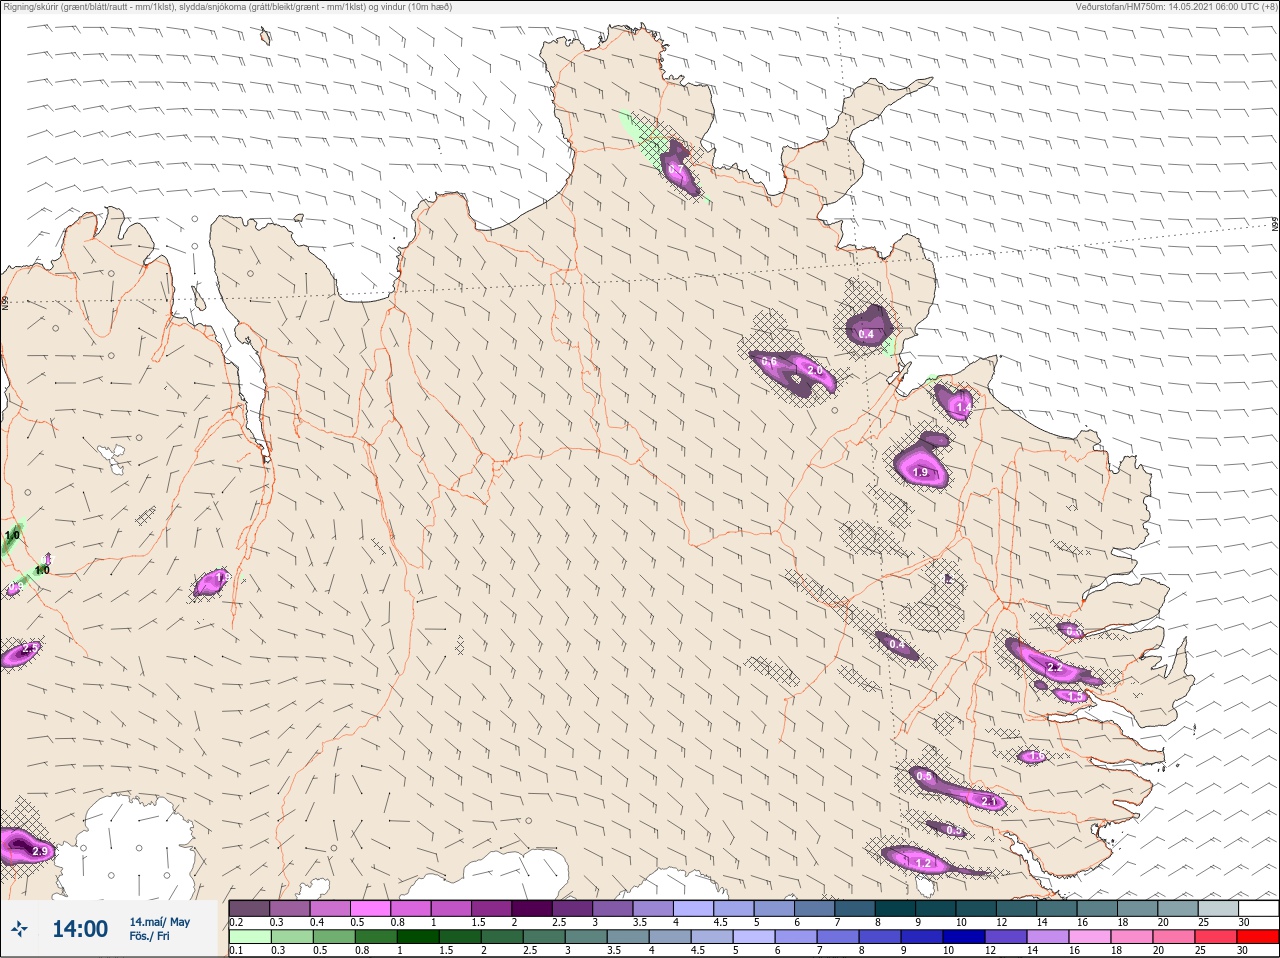Click the 14:00 forecast time display
The width and height of the screenshot is (1280, 958).
[80, 929]
